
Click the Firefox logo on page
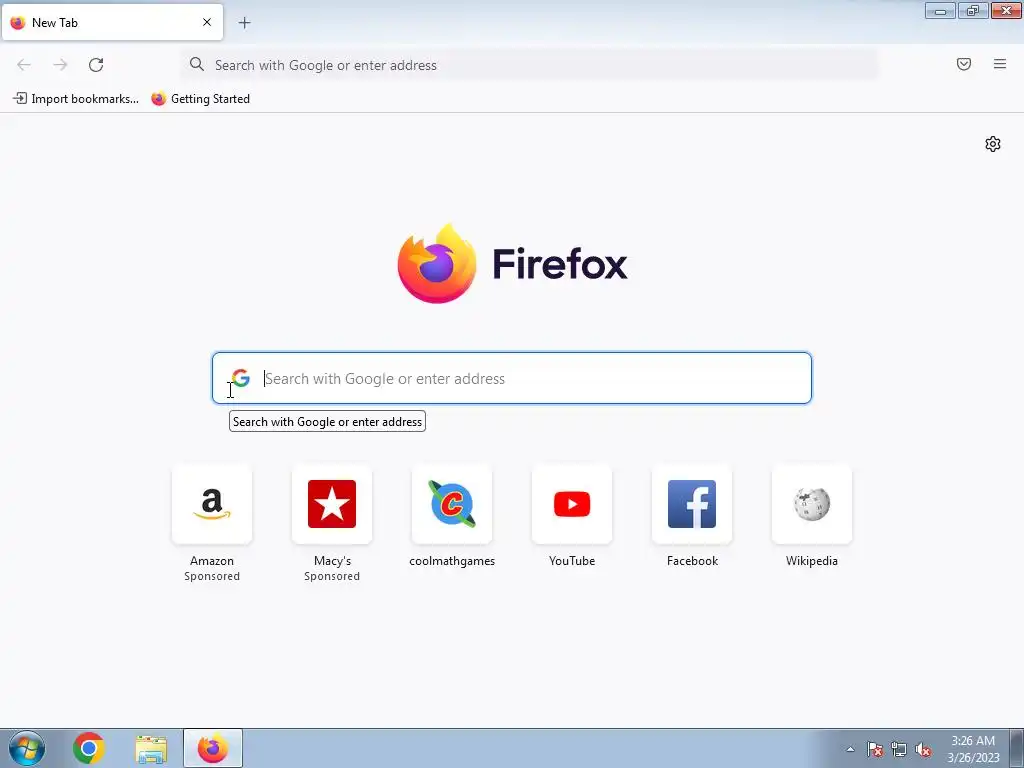pyautogui.click(x=512, y=264)
